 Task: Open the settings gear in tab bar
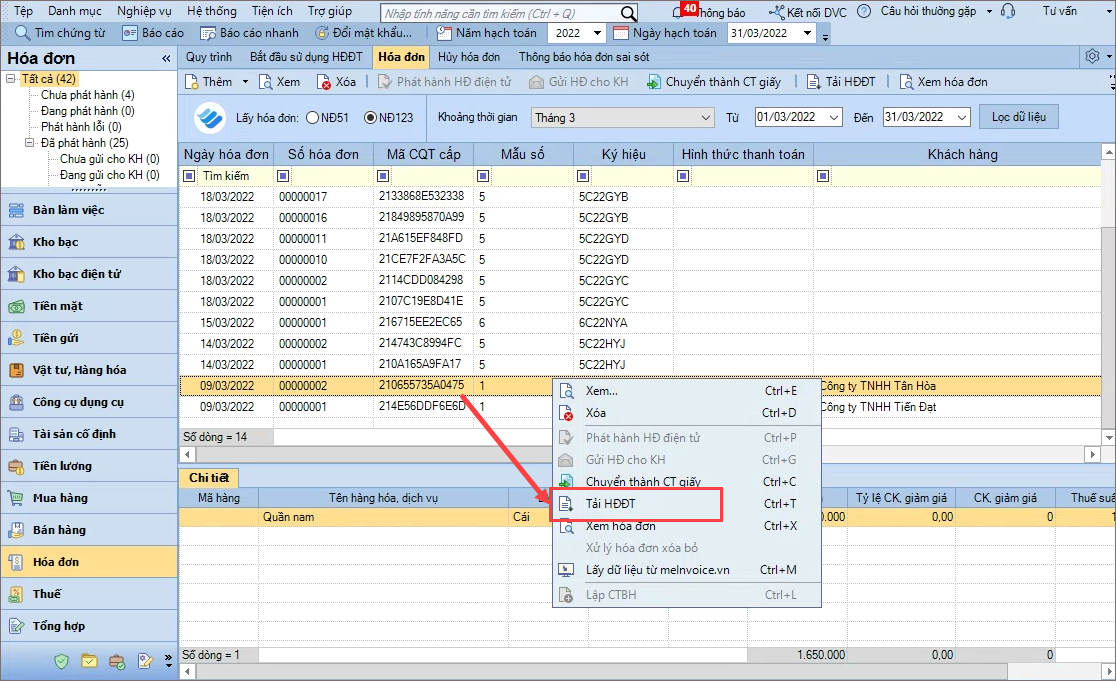(x=1092, y=56)
